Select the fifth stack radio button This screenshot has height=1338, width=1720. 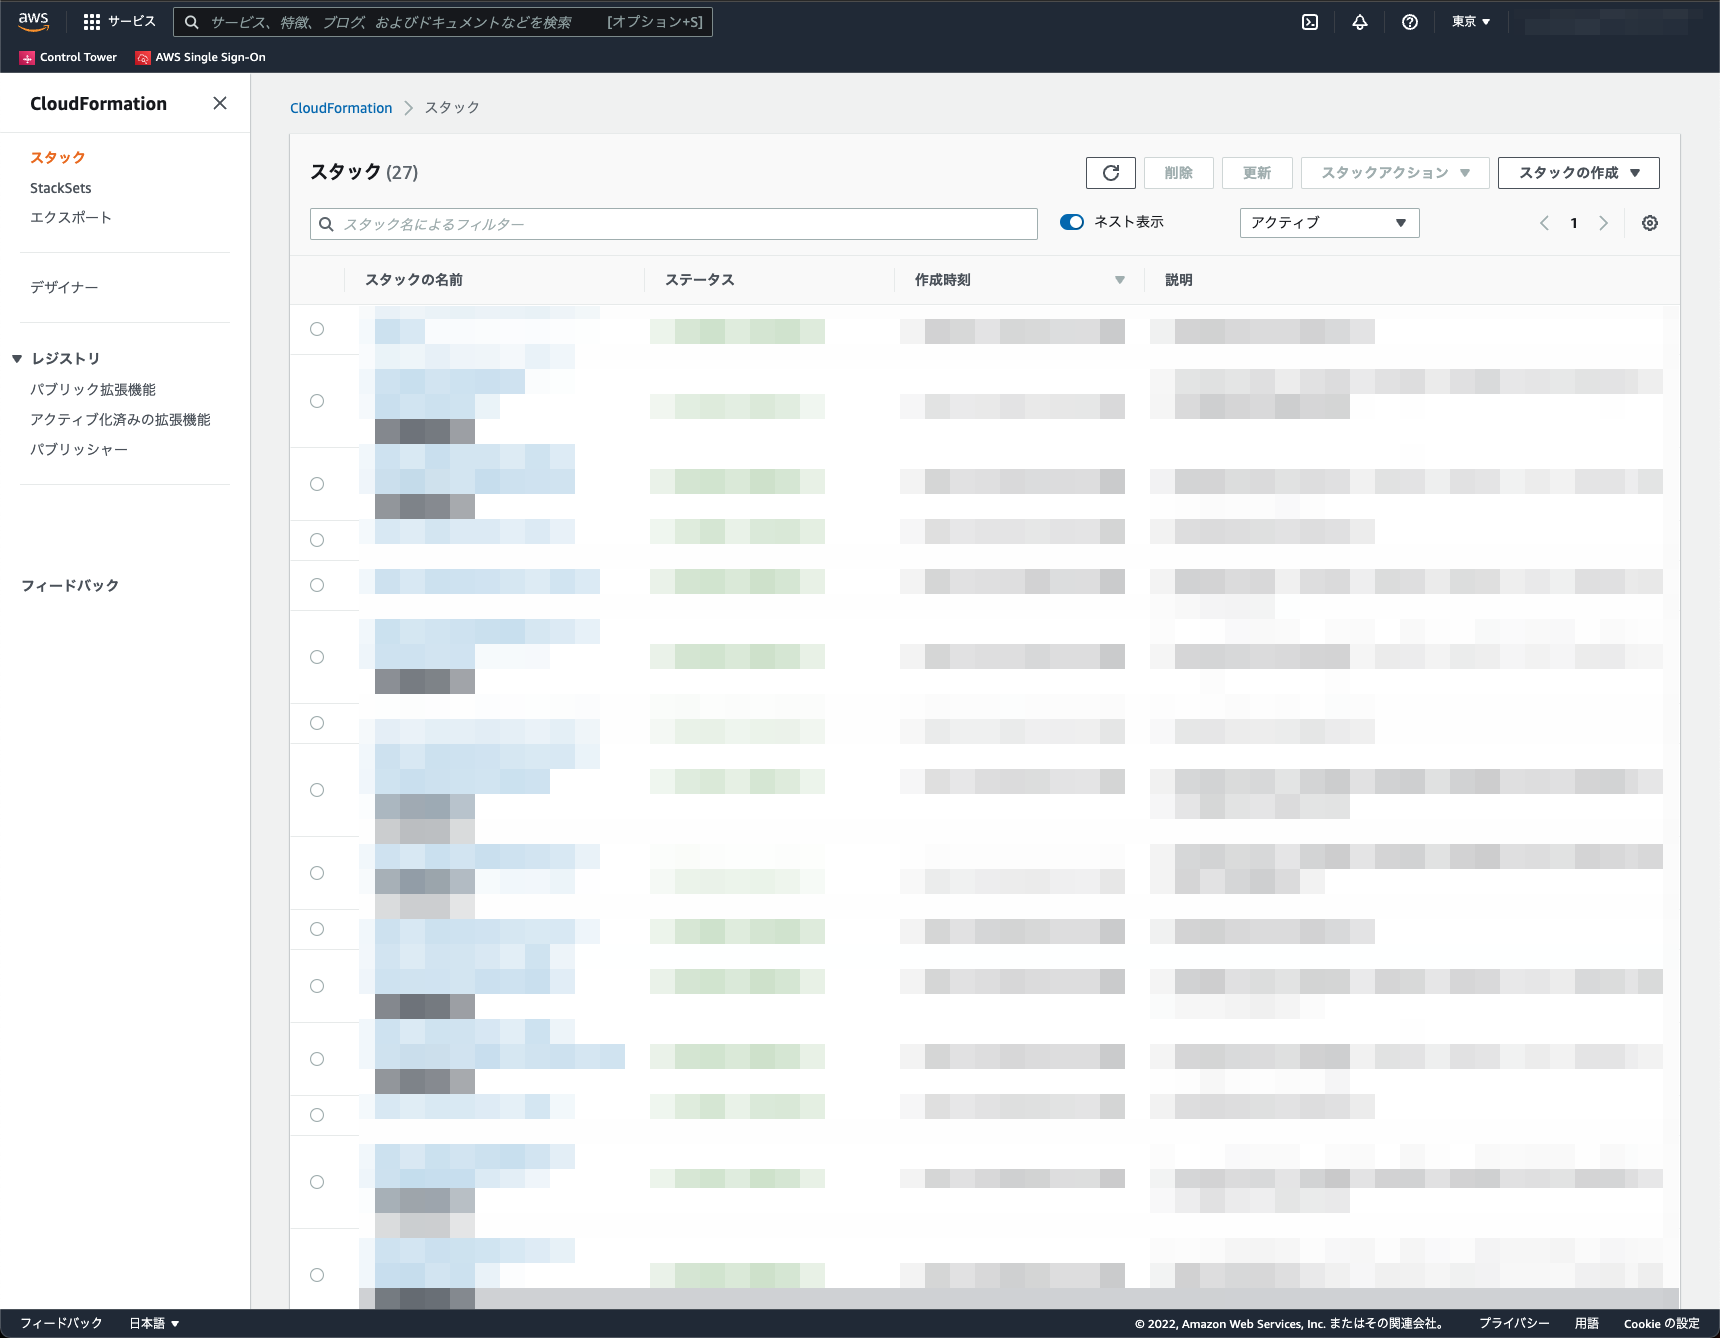click(317, 585)
